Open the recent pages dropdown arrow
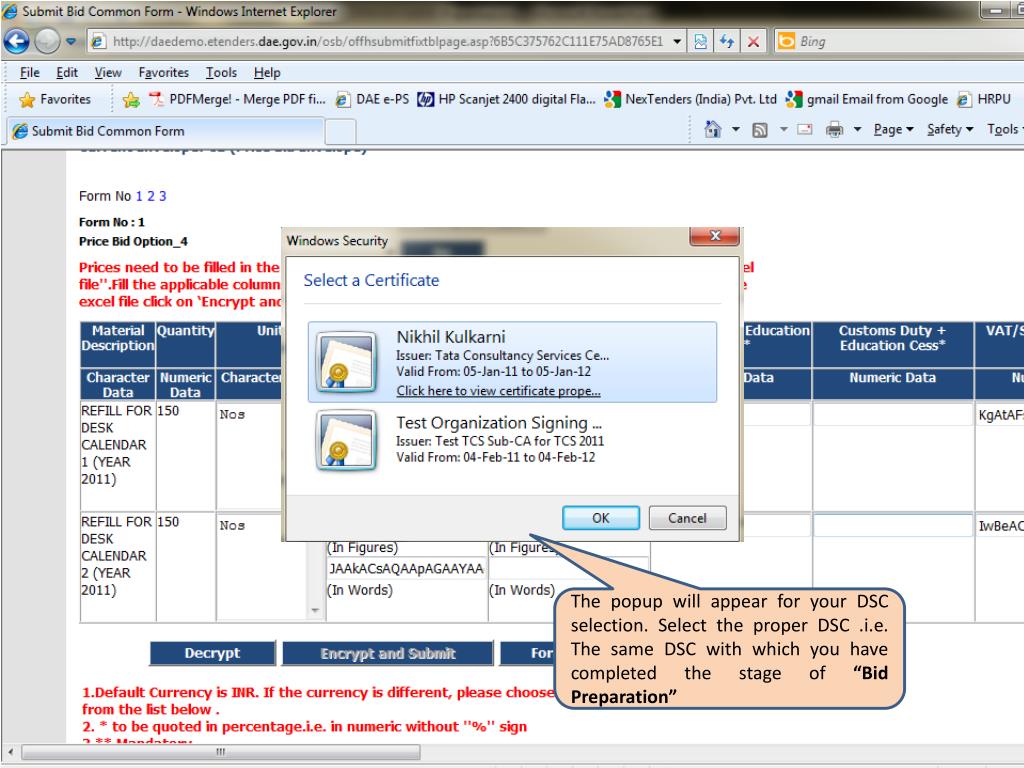This screenshot has height=768, width=1024. pyautogui.click(x=71, y=42)
